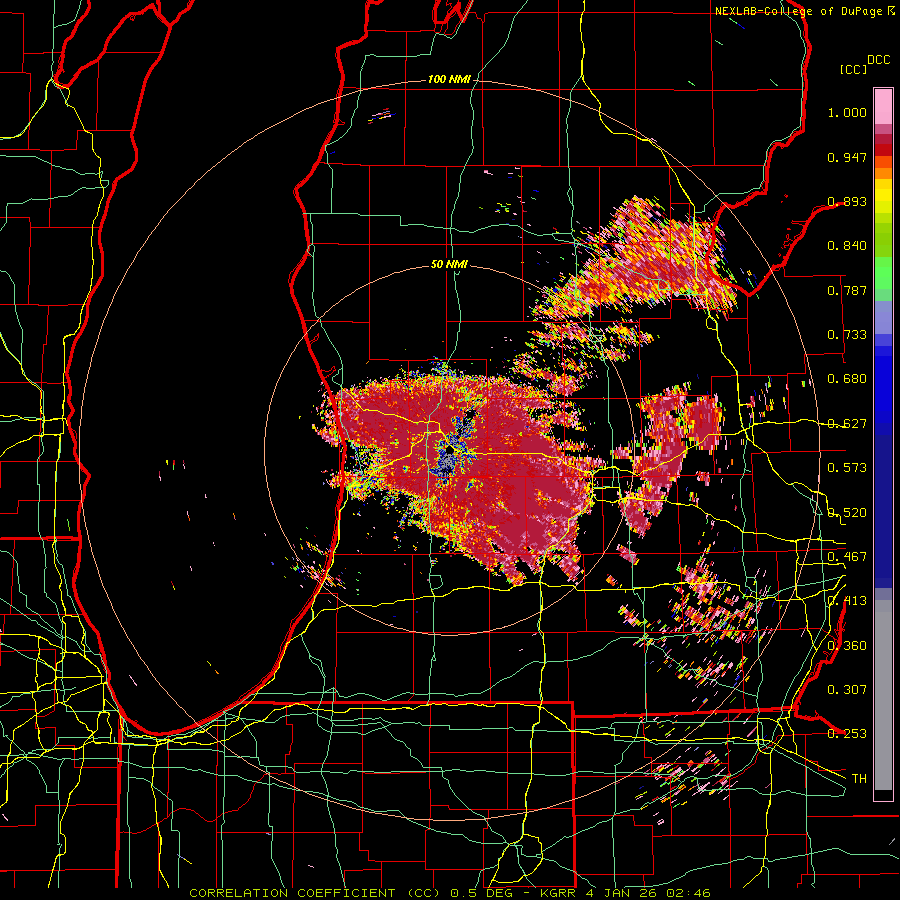
Task: Select the 0.787 scale value
Action: coord(847,290)
